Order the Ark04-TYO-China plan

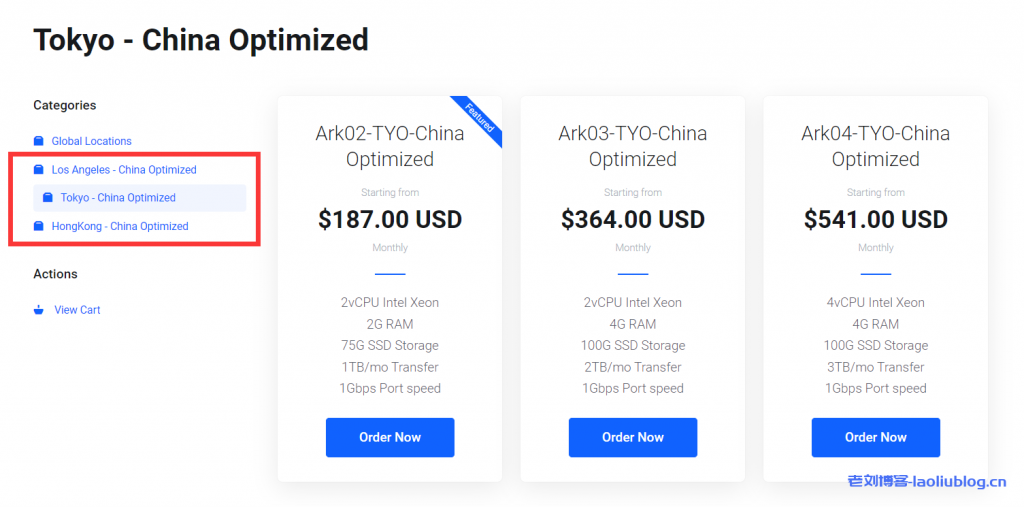(x=876, y=437)
